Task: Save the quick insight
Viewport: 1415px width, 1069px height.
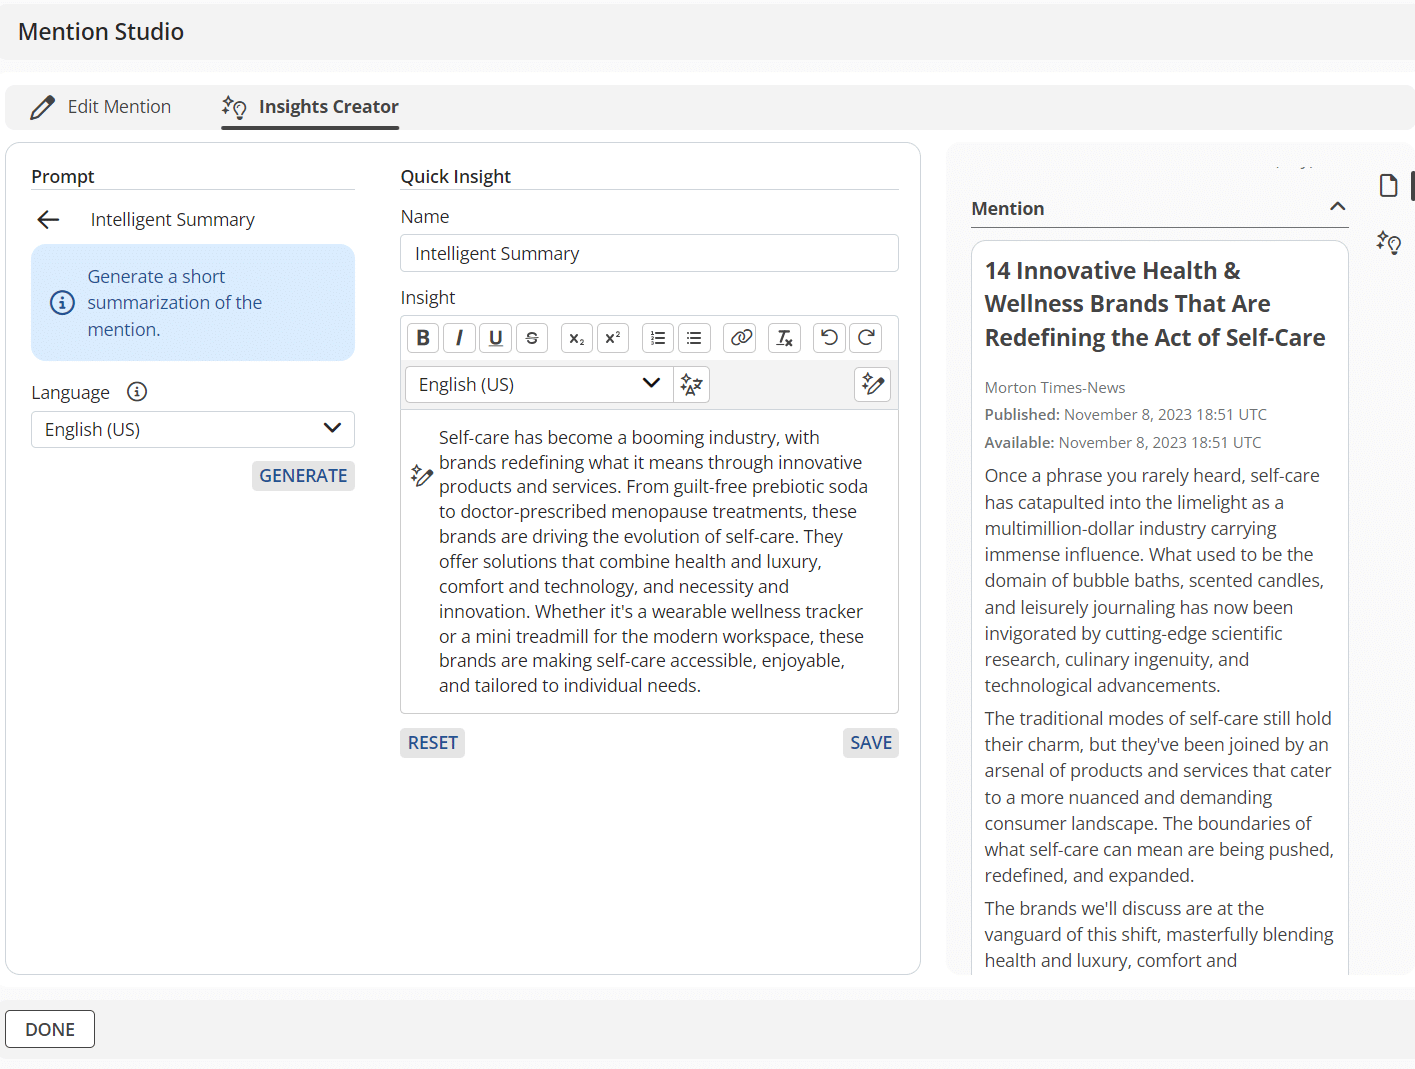Action: click(x=870, y=743)
